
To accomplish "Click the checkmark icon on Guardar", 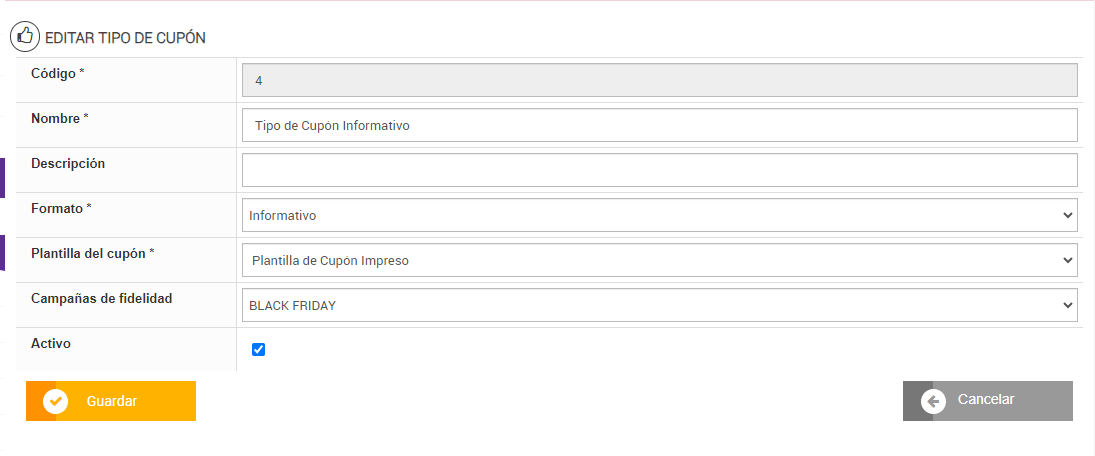I will point(56,401).
